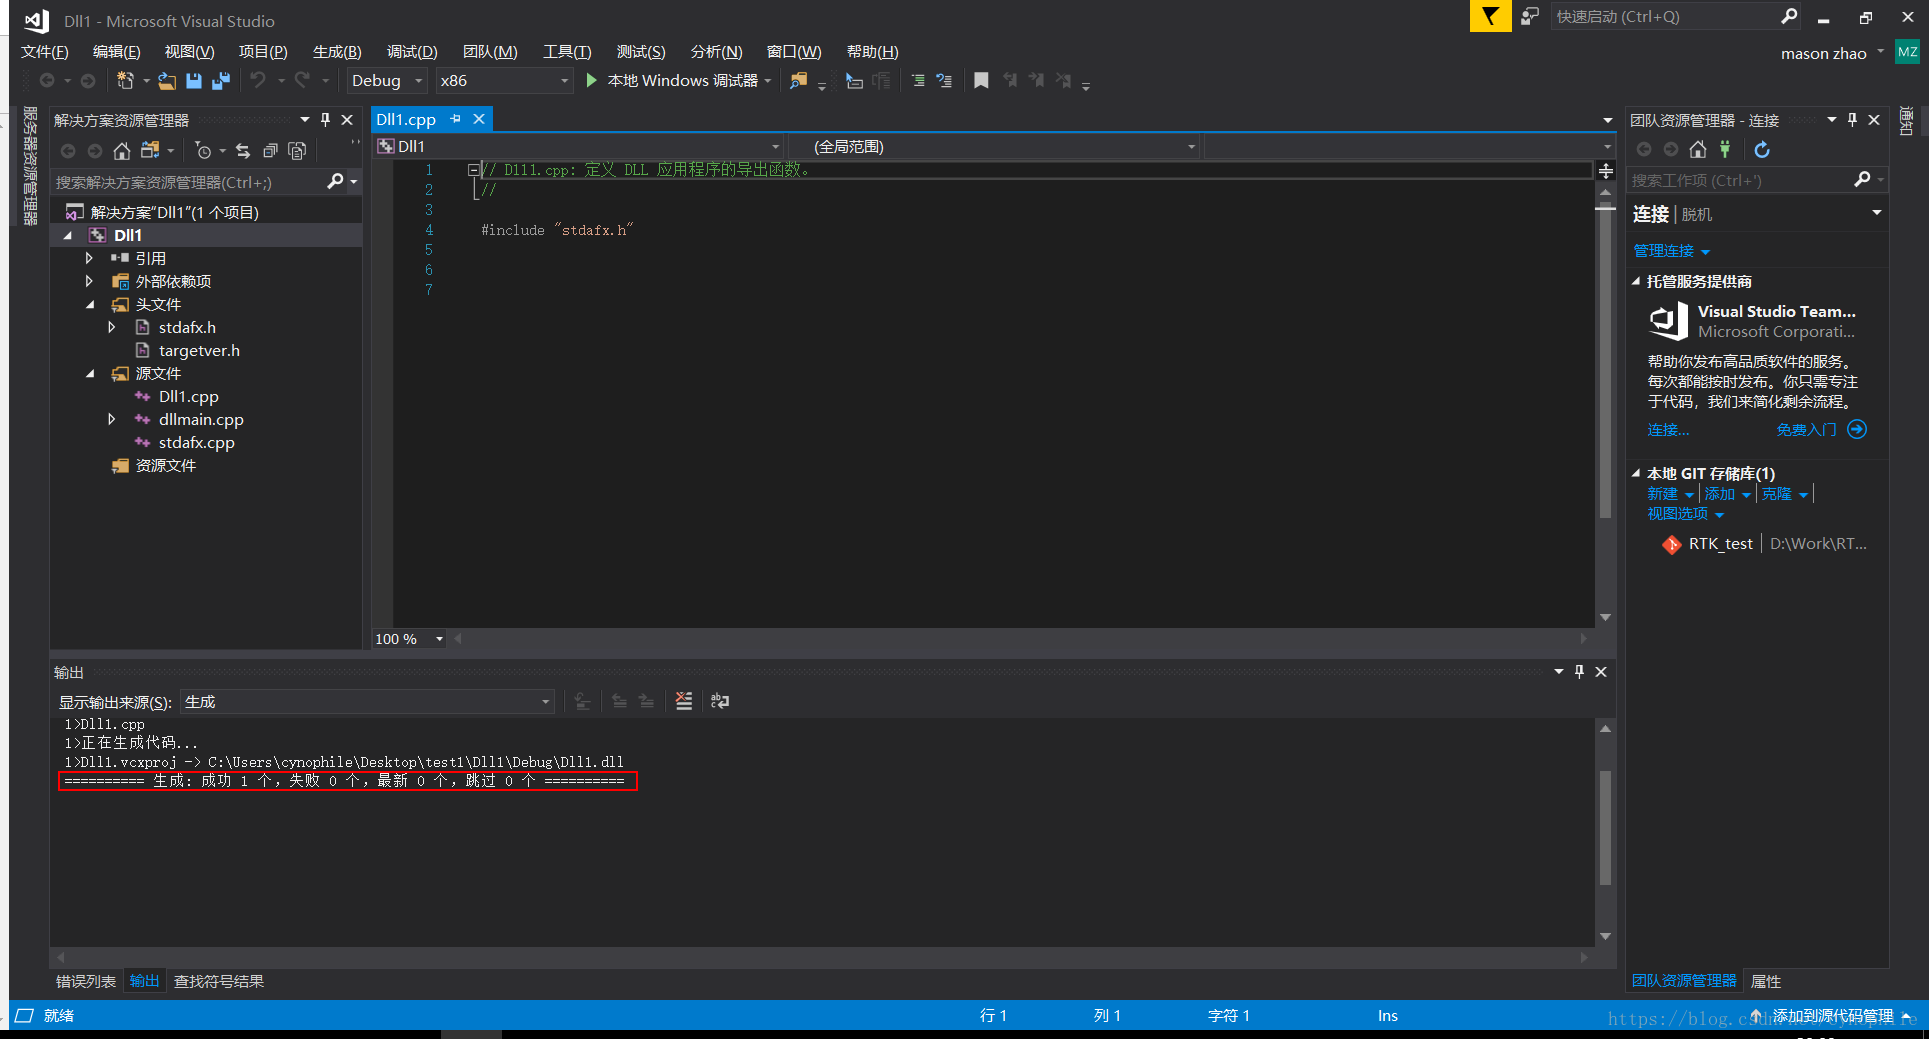
Task: Click the Open File folder icon
Action: pyautogui.click(x=167, y=80)
